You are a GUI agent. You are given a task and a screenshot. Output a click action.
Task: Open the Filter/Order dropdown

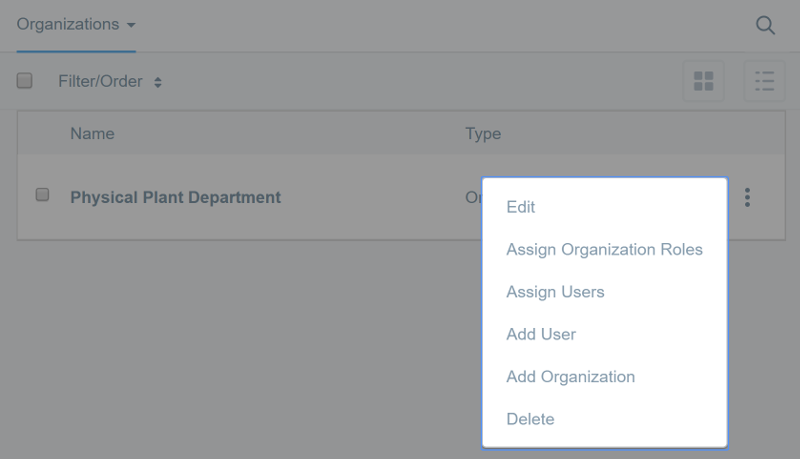[110, 81]
